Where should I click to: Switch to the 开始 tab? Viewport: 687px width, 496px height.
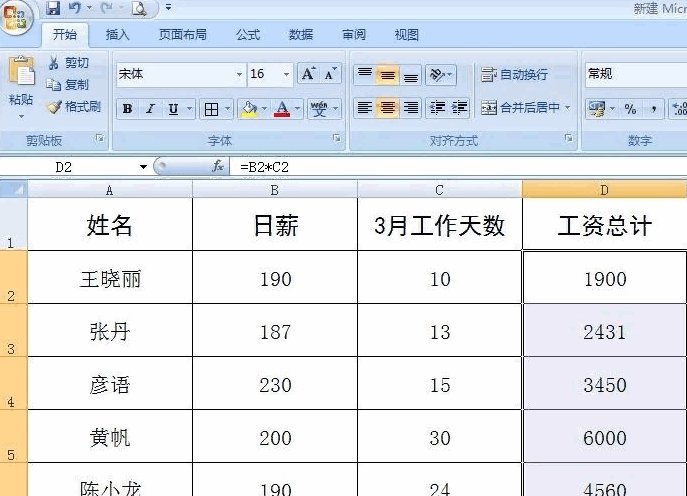(x=64, y=34)
